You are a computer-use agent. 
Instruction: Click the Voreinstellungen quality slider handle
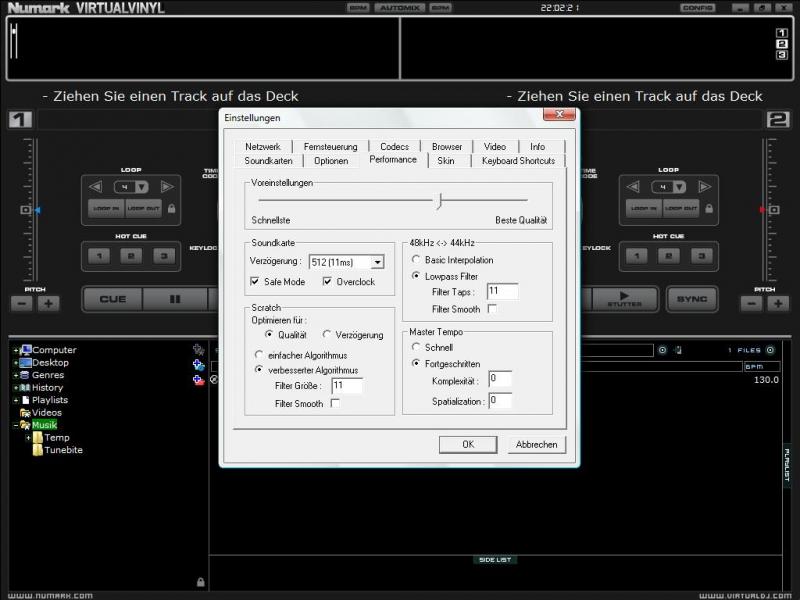pos(439,201)
